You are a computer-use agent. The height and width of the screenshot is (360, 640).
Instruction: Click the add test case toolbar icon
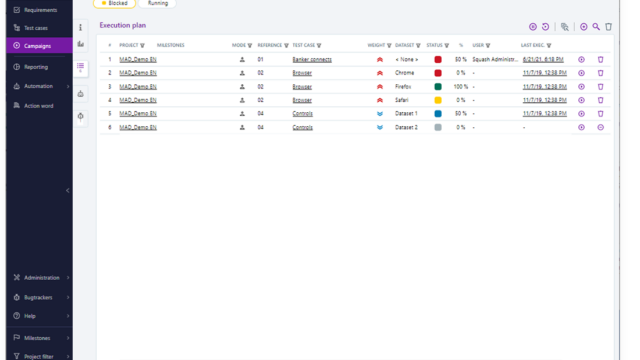[x=584, y=27]
